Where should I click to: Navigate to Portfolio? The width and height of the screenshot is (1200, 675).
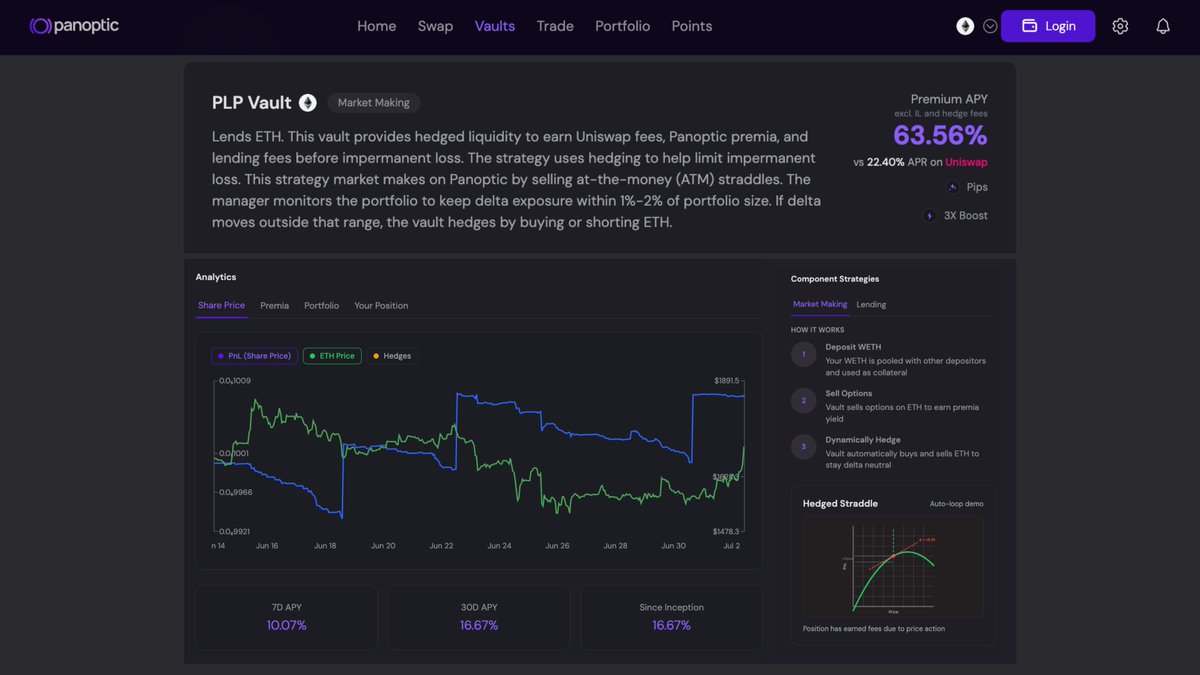(622, 26)
